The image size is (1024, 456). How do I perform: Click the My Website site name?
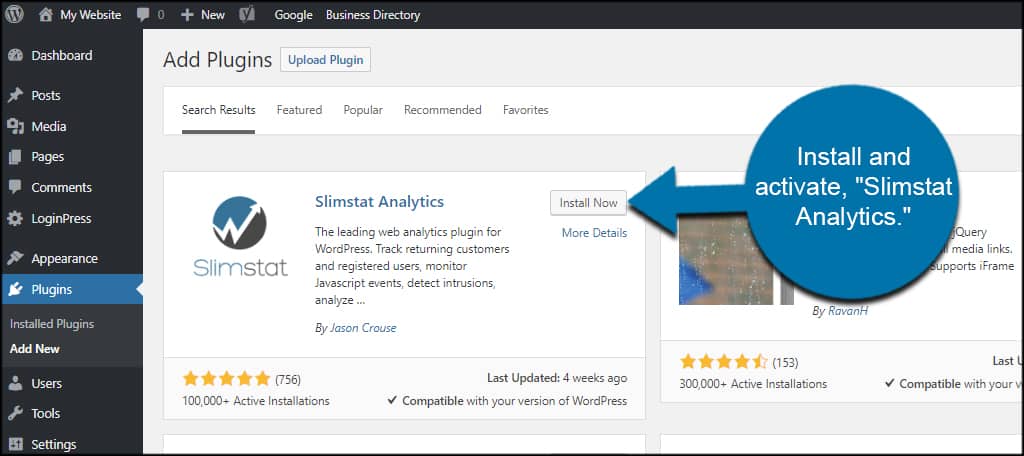point(91,15)
